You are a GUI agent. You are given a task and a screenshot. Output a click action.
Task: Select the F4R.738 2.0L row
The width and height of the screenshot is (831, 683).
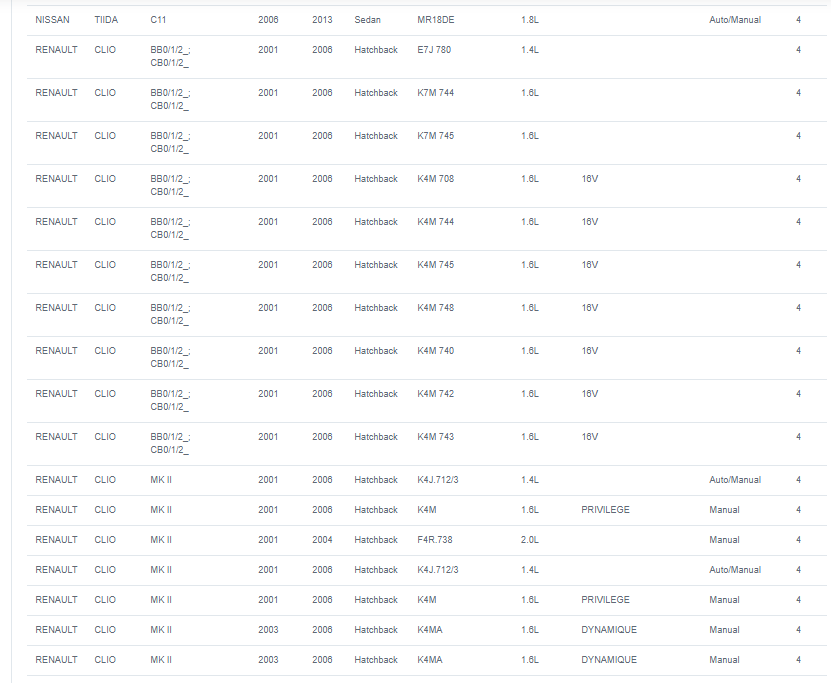[x=427, y=540]
